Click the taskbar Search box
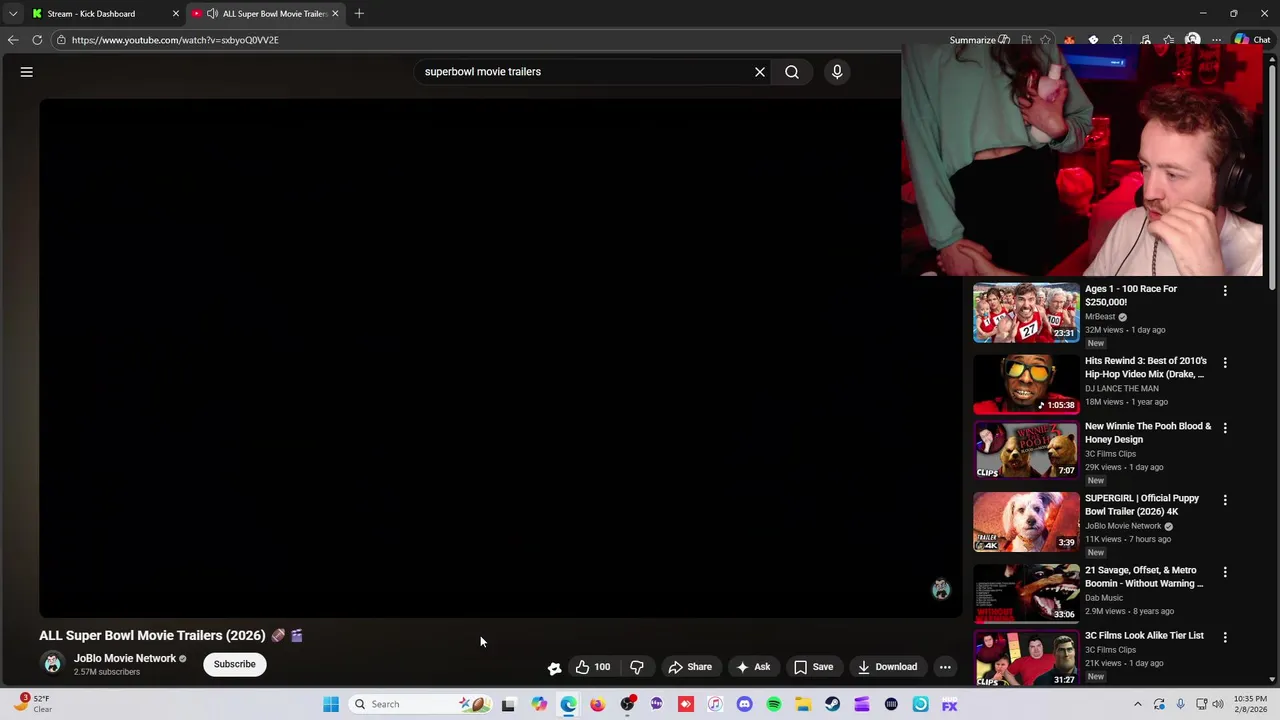Viewport: 1280px width, 720px height. click(420, 704)
